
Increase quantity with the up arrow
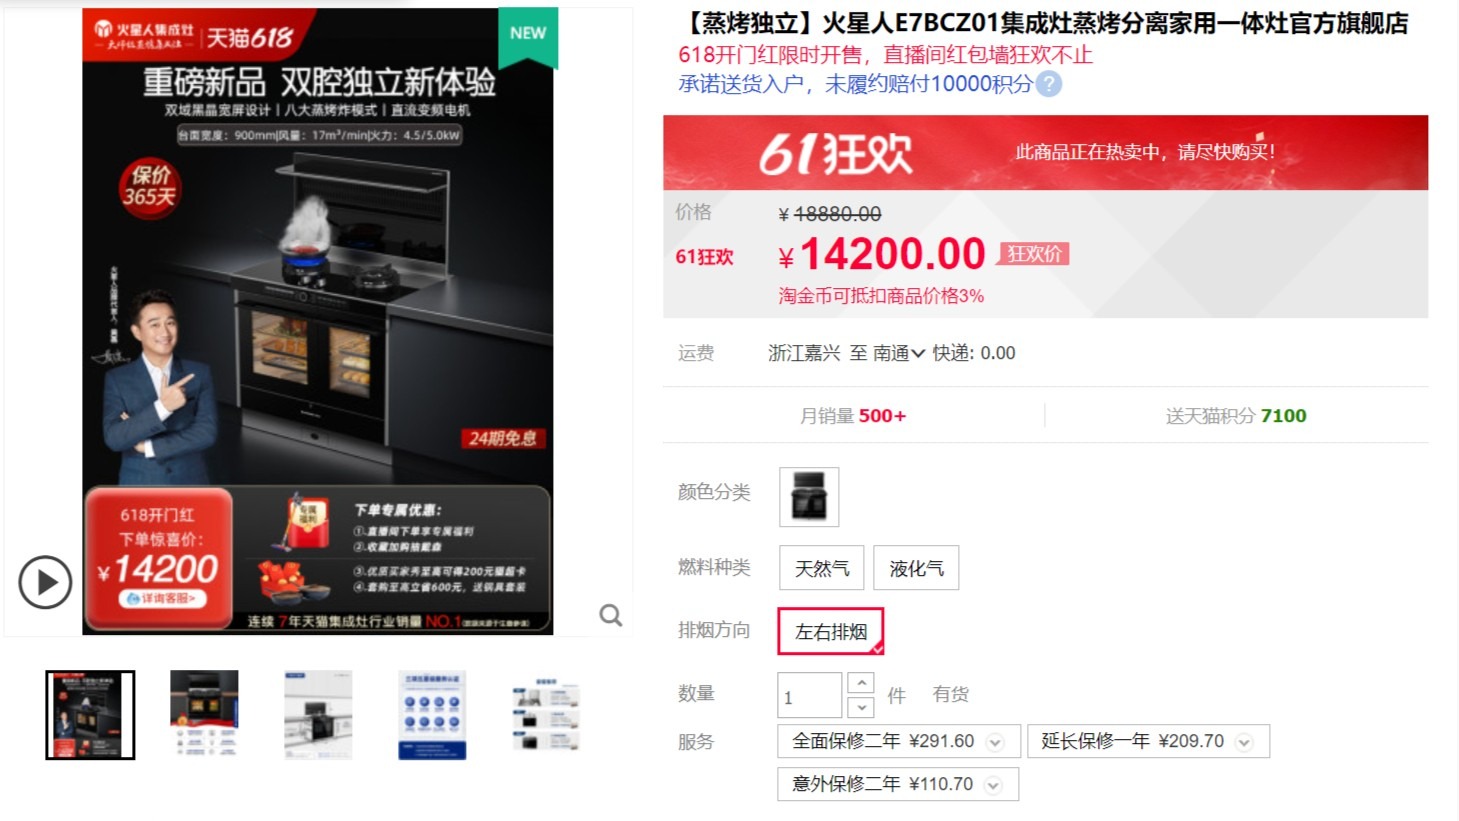861,683
